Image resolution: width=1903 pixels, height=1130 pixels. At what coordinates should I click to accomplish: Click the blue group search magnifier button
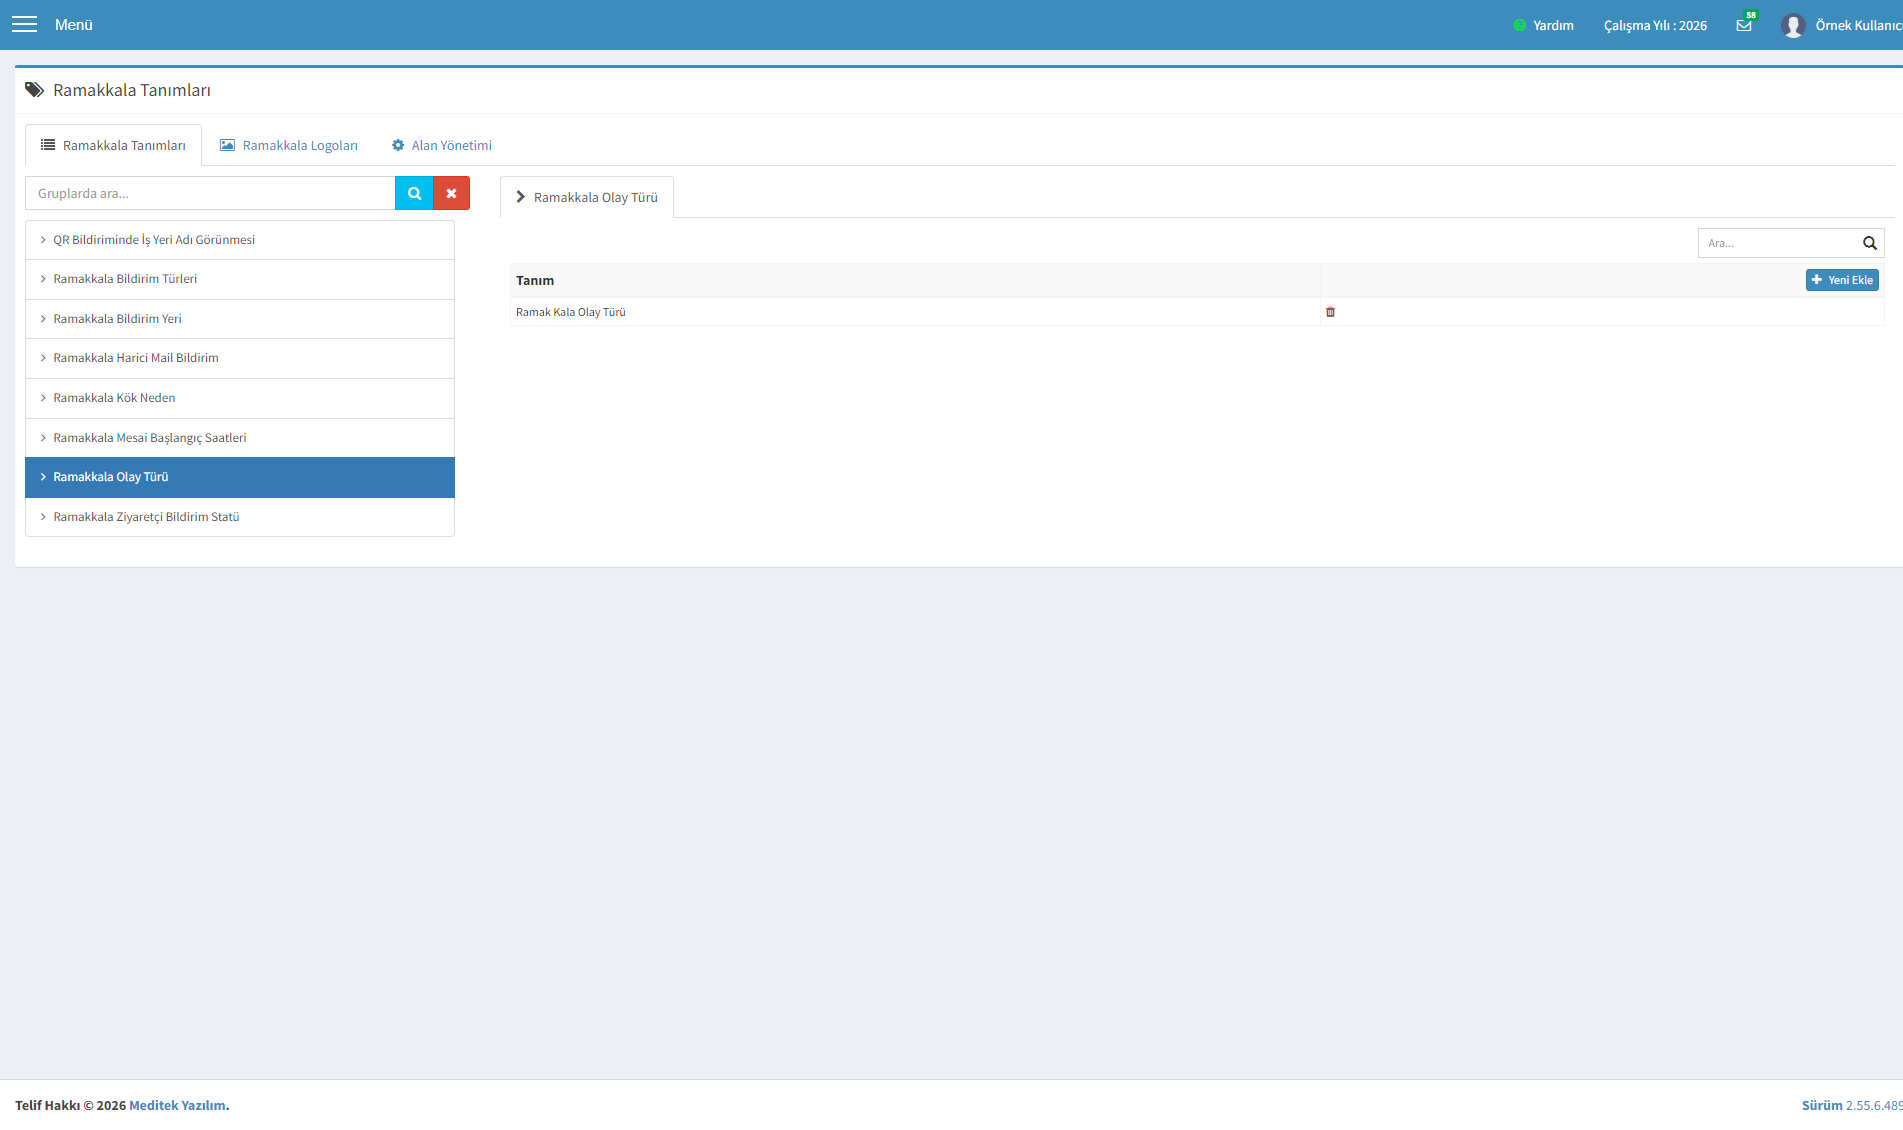(414, 193)
